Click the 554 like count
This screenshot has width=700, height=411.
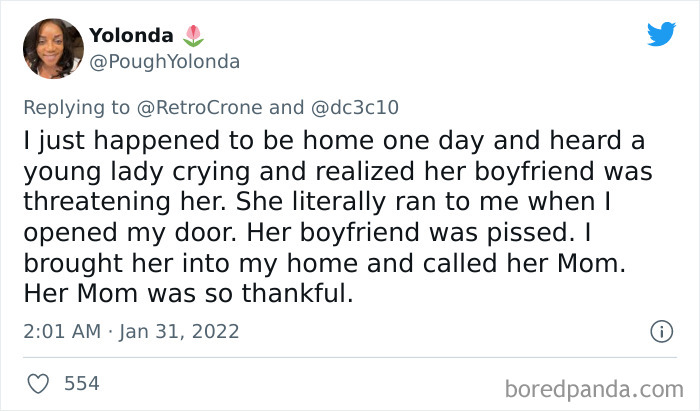tap(81, 383)
